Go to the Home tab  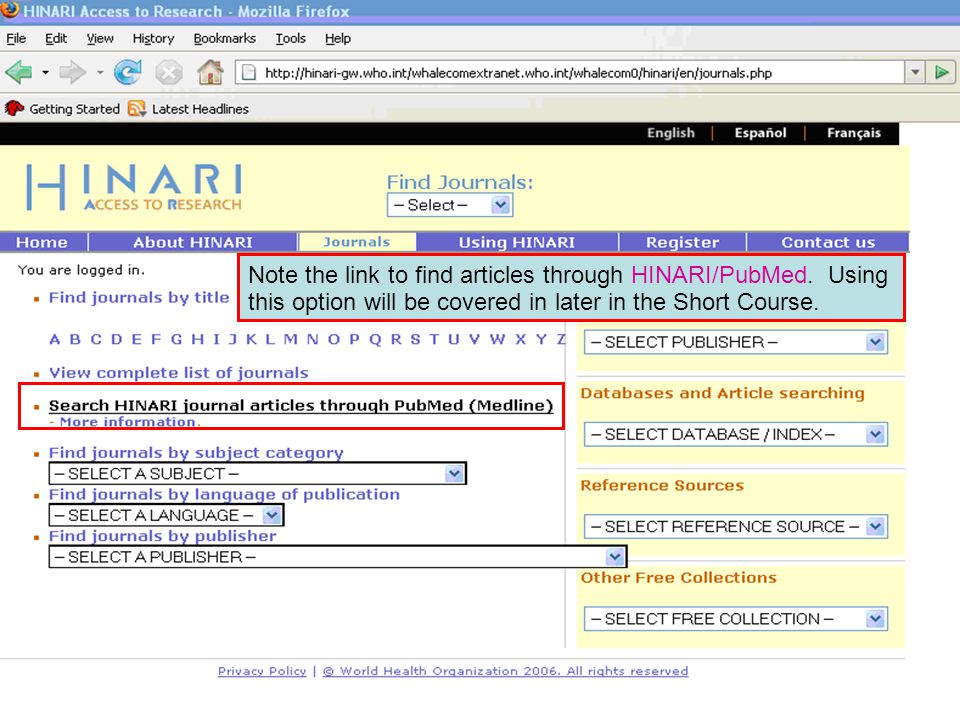(x=42, y=242)
